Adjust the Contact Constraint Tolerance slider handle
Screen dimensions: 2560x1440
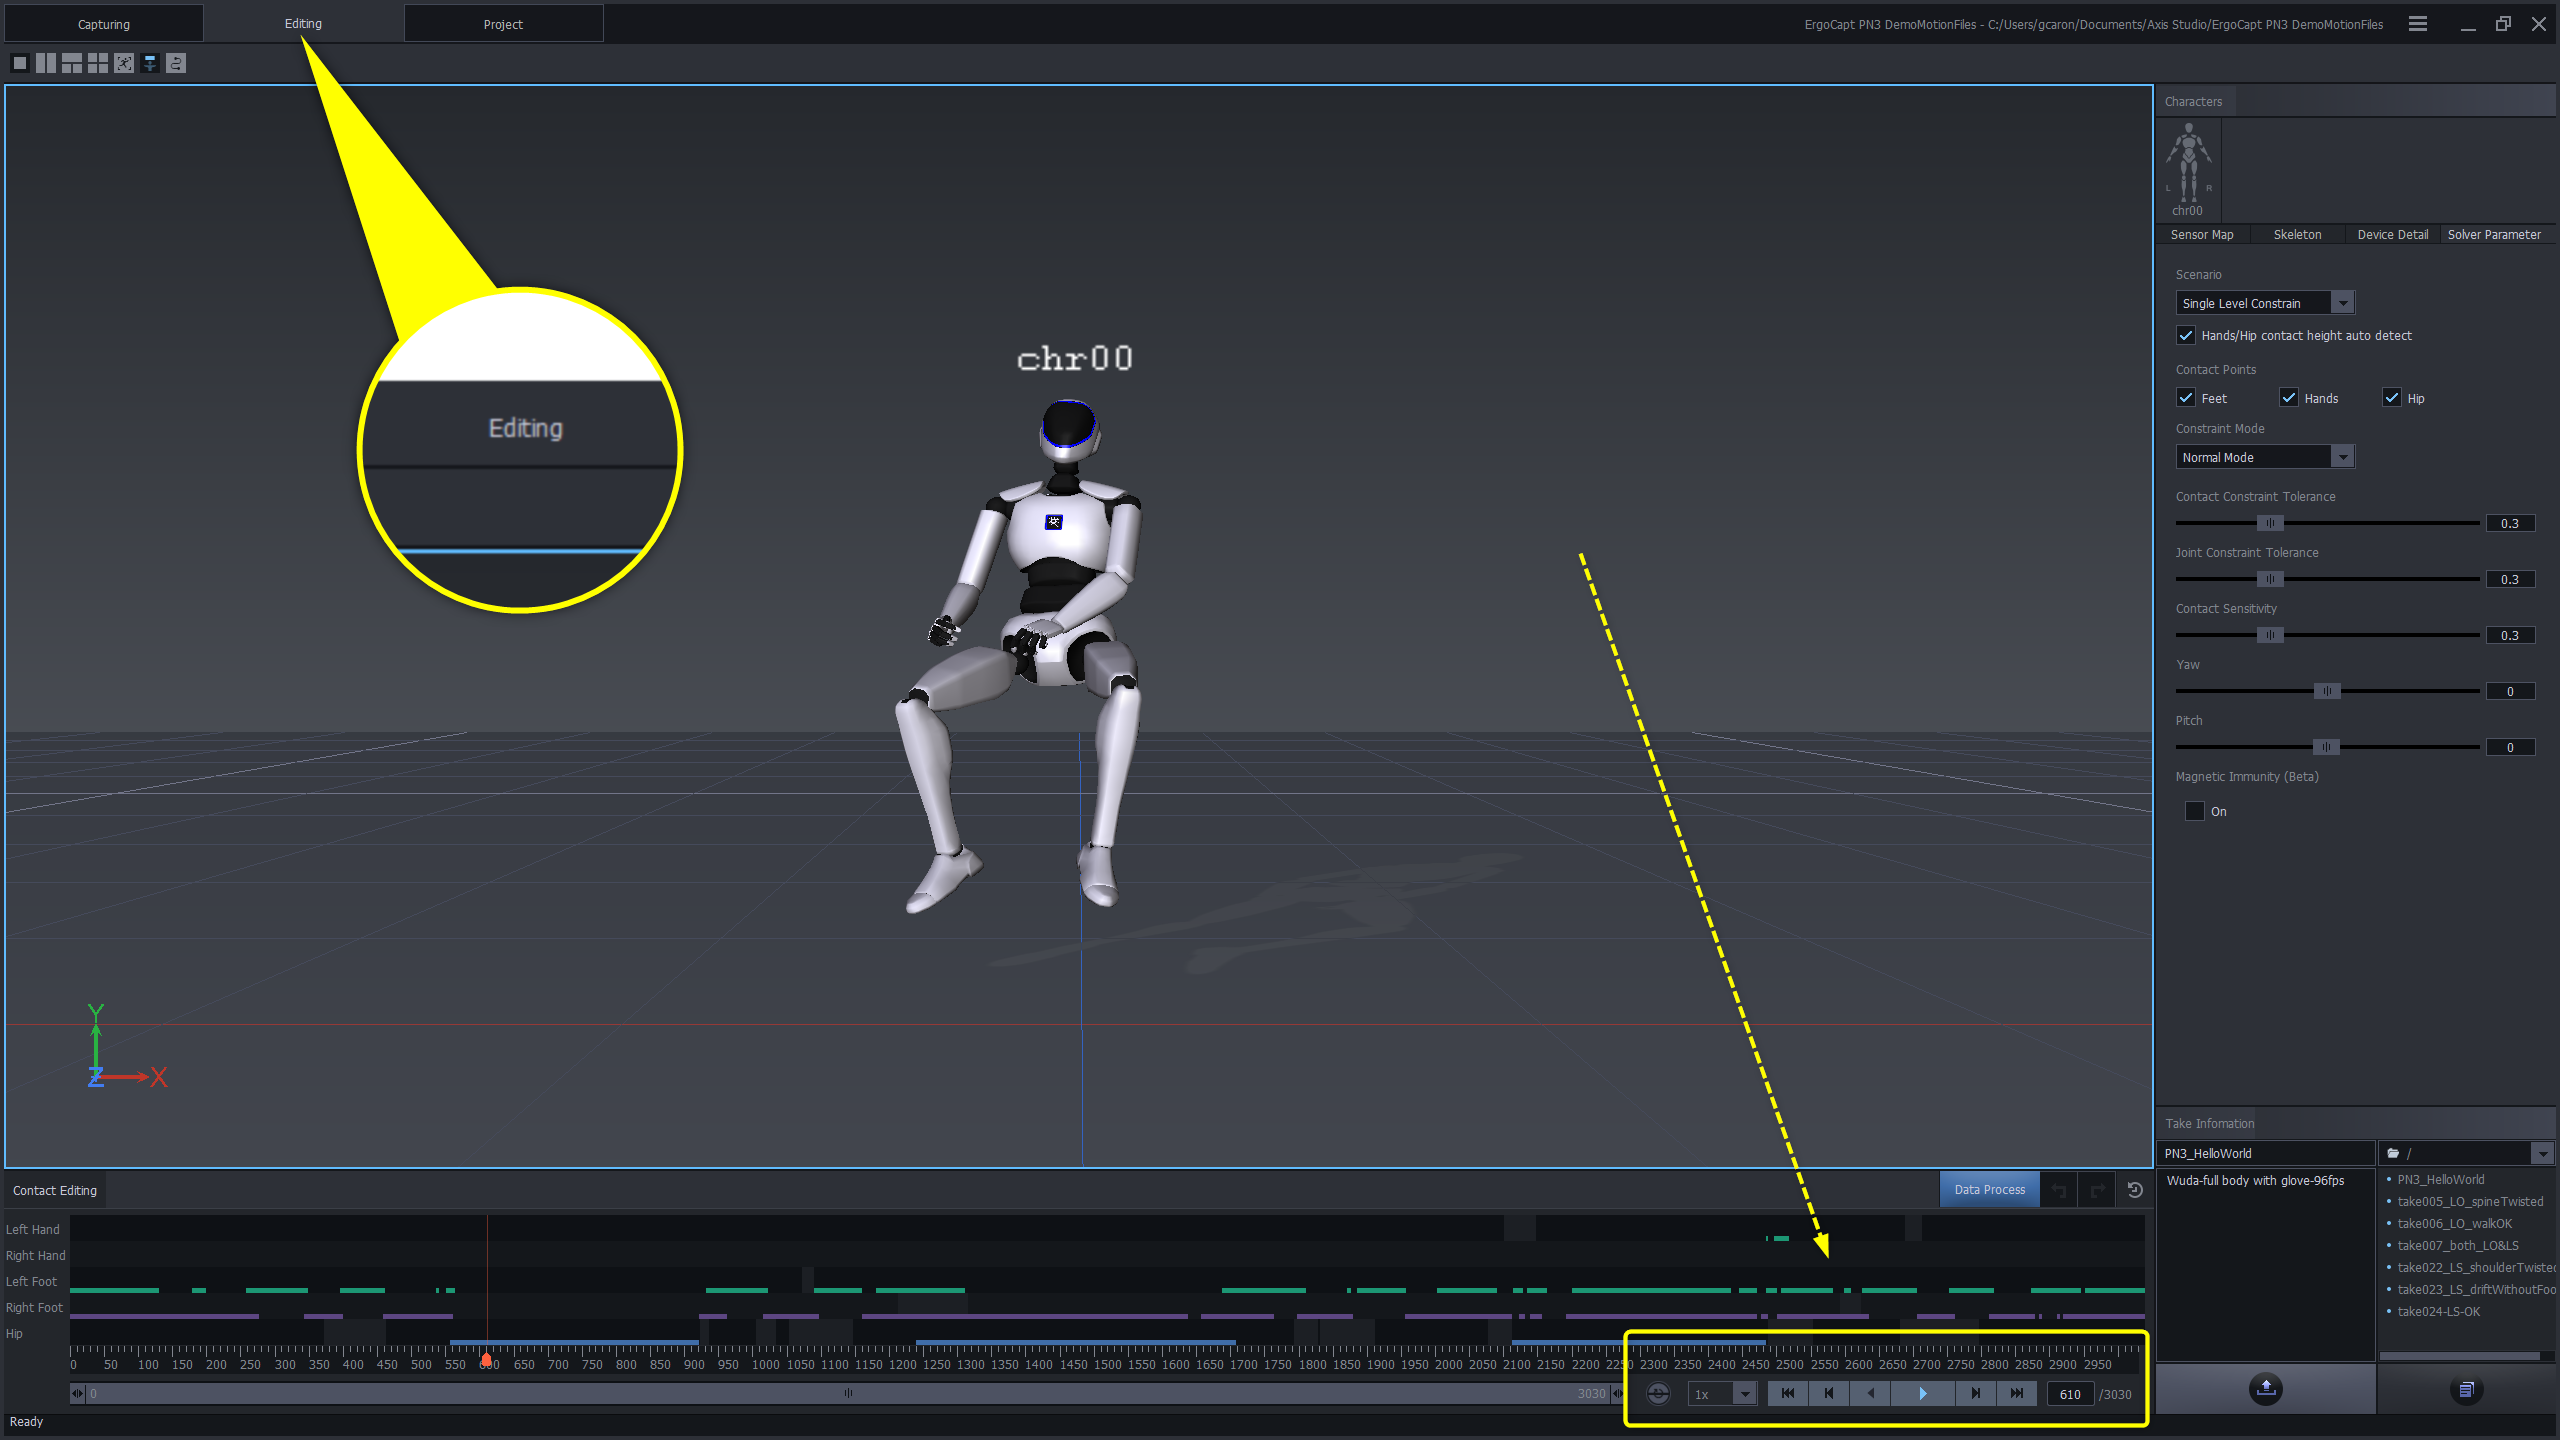[2270, 523]
